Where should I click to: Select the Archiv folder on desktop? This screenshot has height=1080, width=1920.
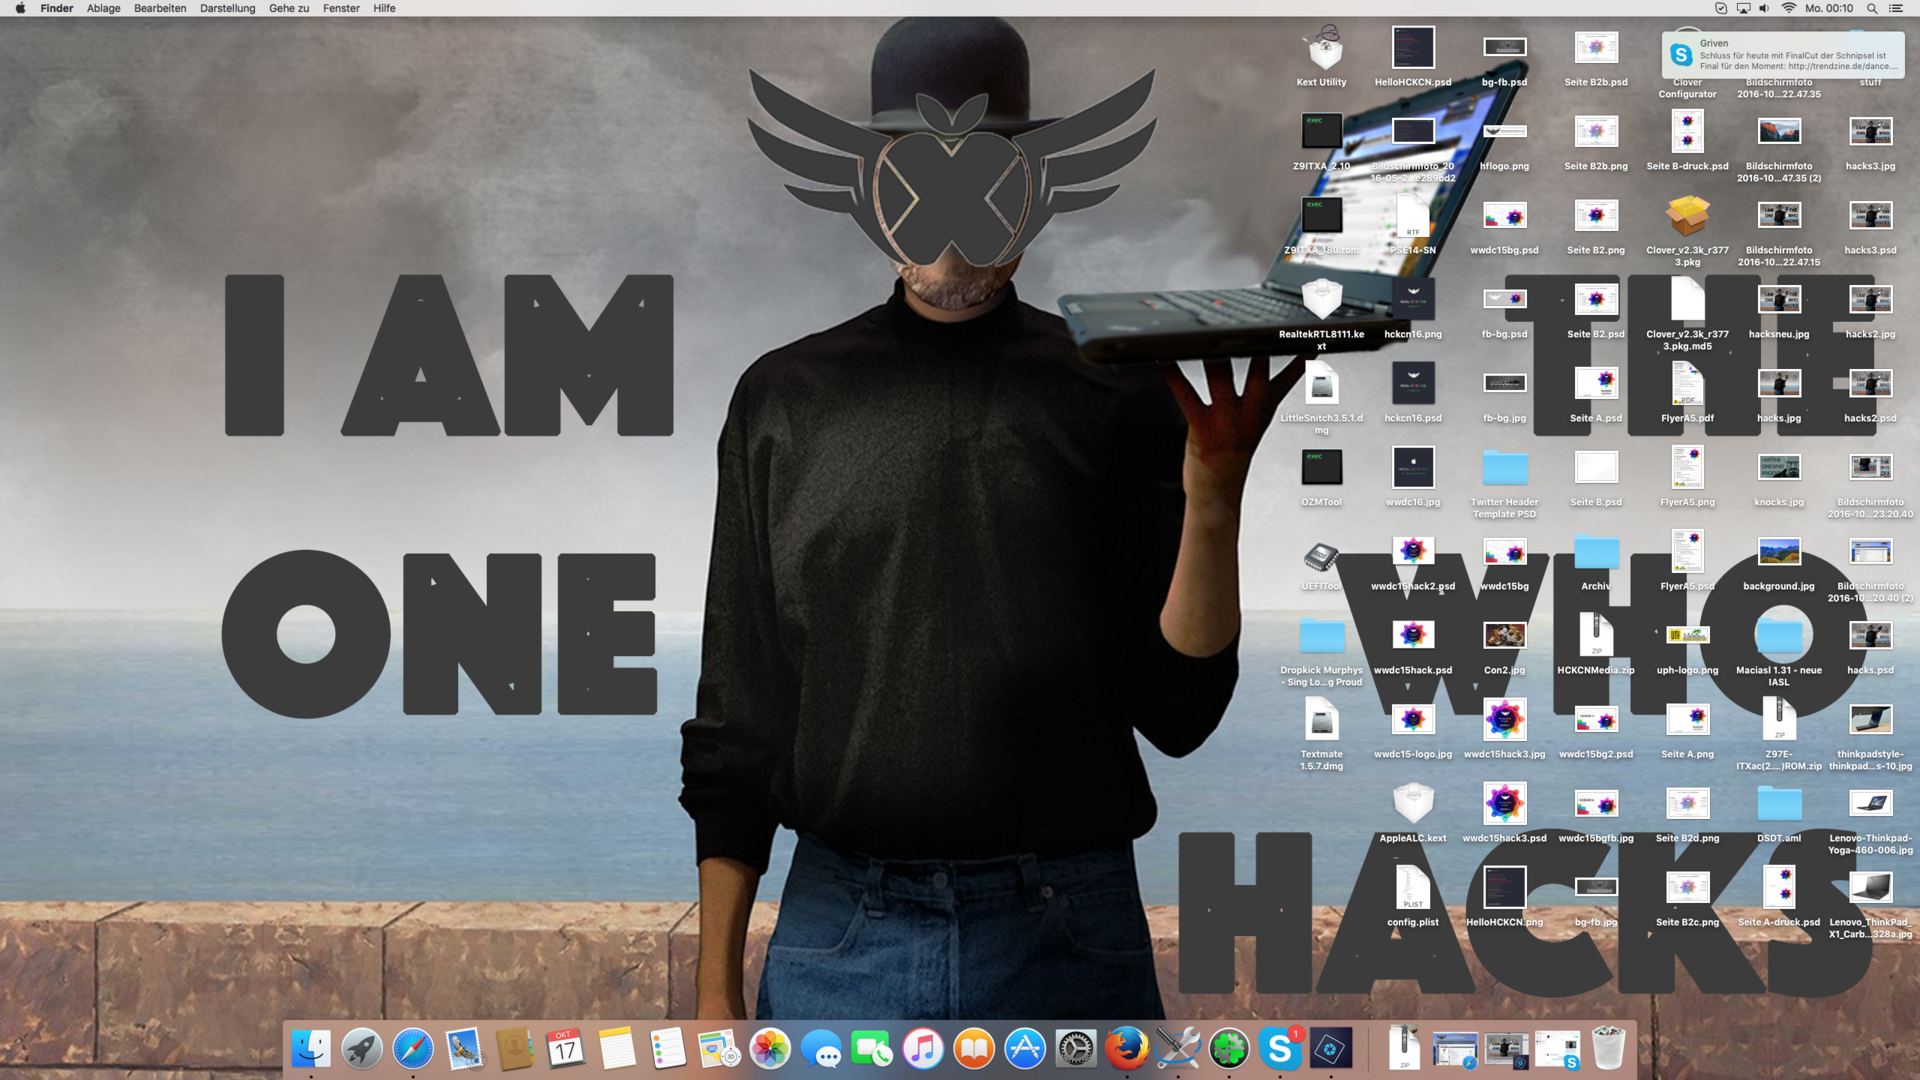click(1596, 553)
